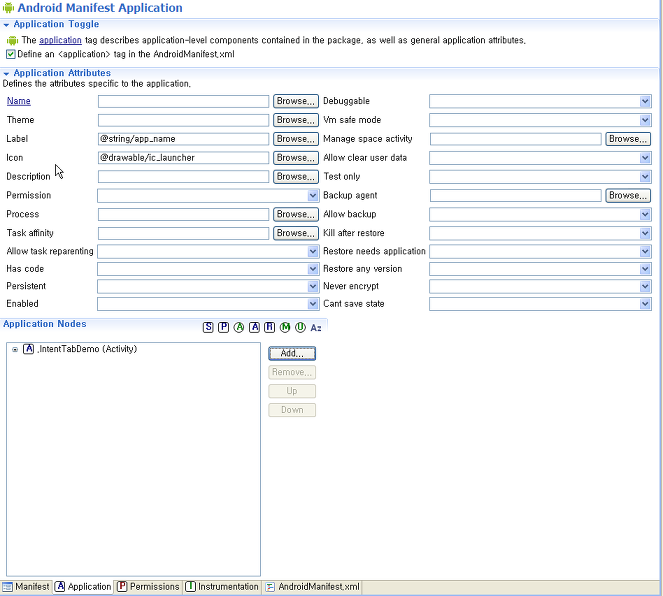663x596 pixels.
Task: Open the Enabled dropdown
Action: point(312,304)
